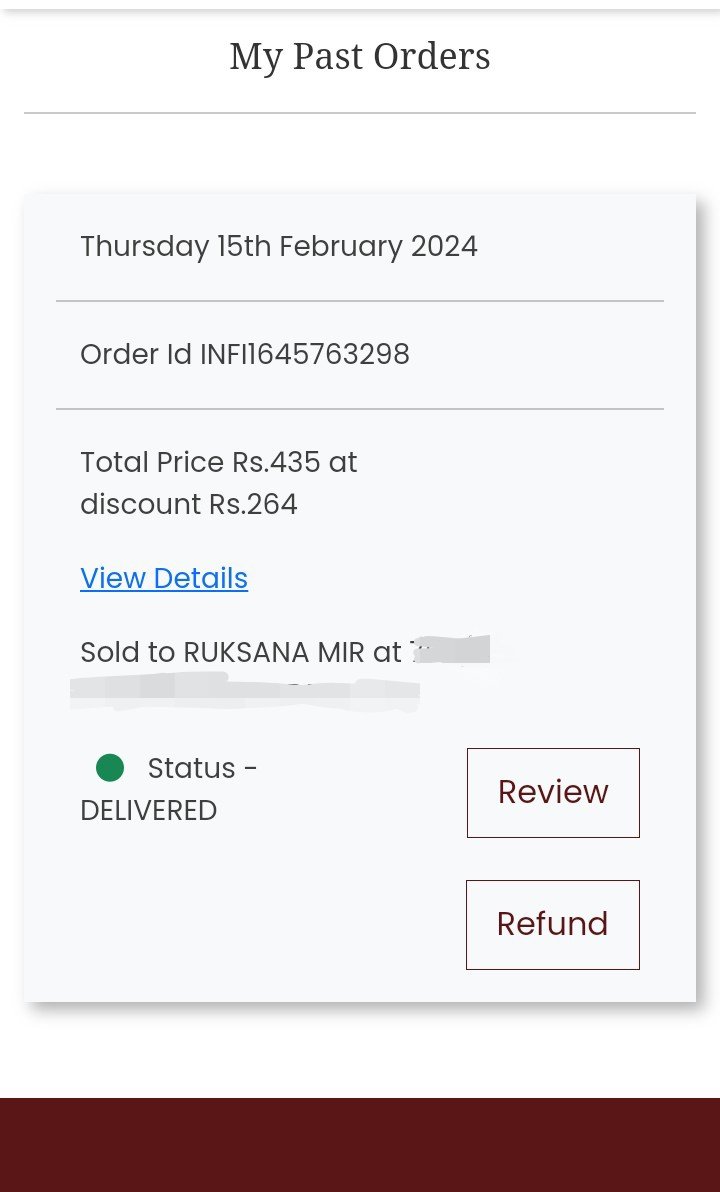This screenshot has width=720, height=1192.
Task: Click the divider line under My Past Orders
Action: [360, 113]
